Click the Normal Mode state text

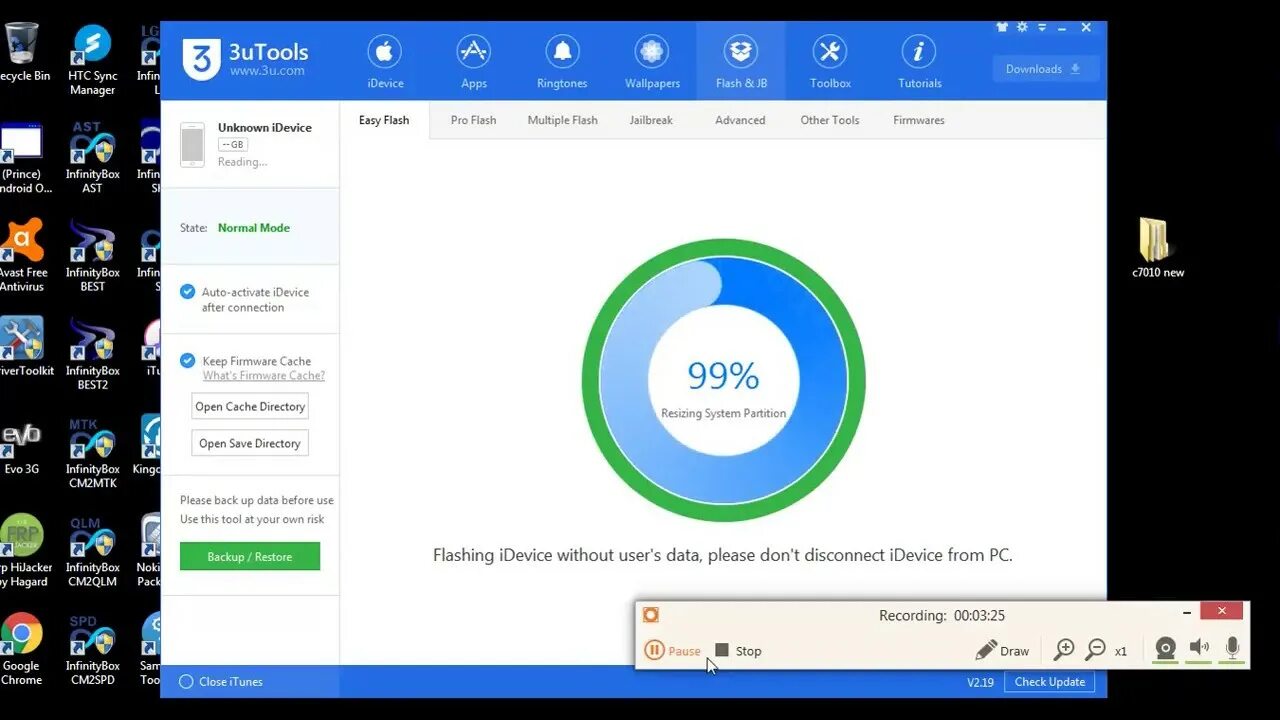[254, 228]
